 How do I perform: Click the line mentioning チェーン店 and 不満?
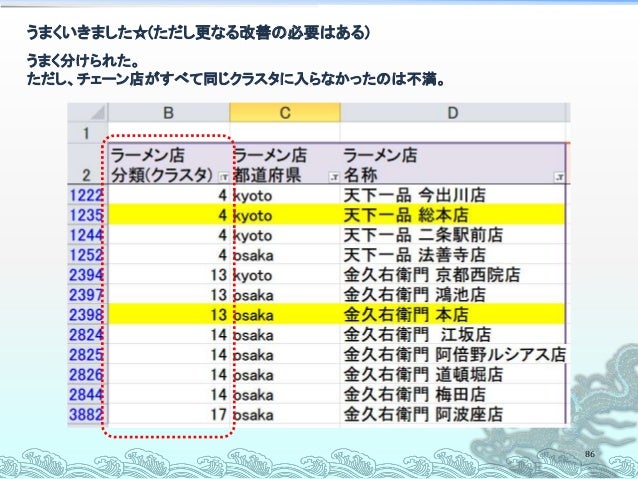point(236,79)
